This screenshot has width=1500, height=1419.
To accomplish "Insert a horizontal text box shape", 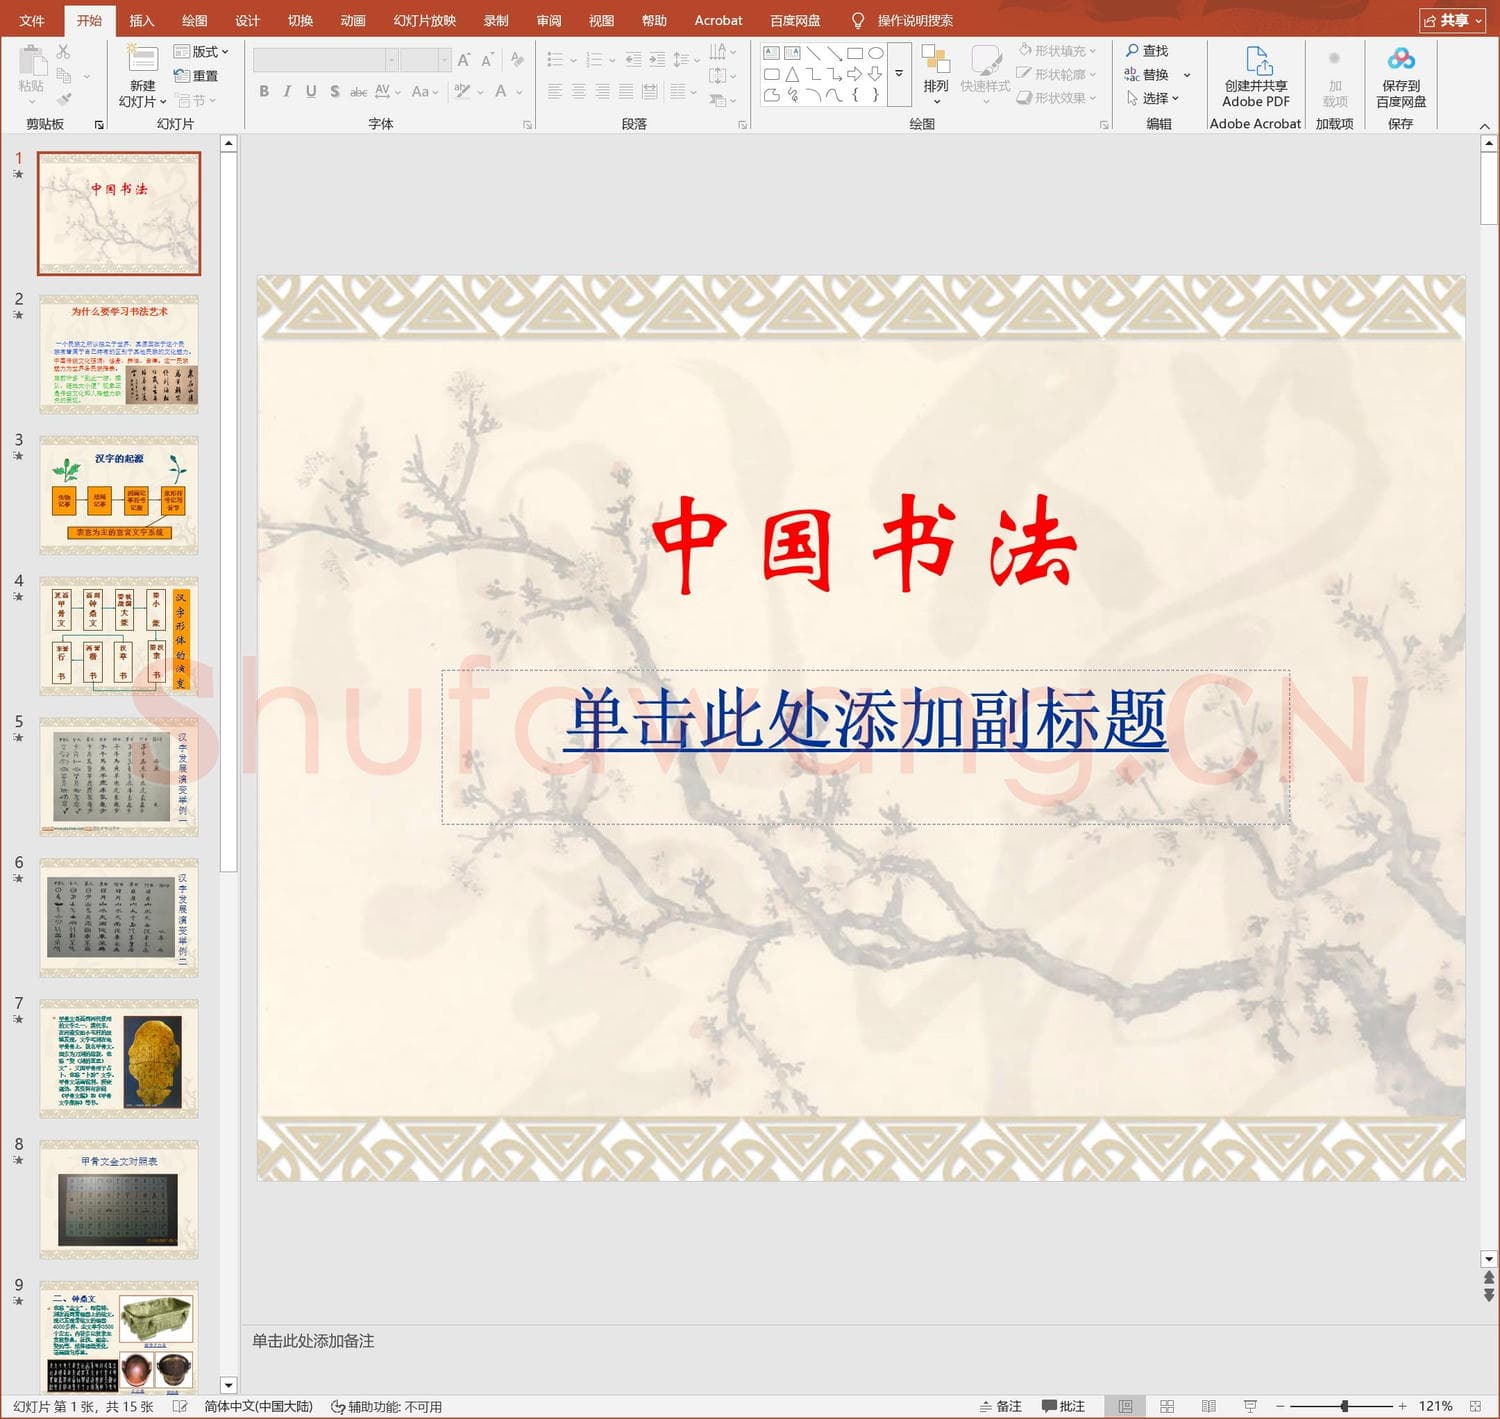I will [x=771, y=53].
